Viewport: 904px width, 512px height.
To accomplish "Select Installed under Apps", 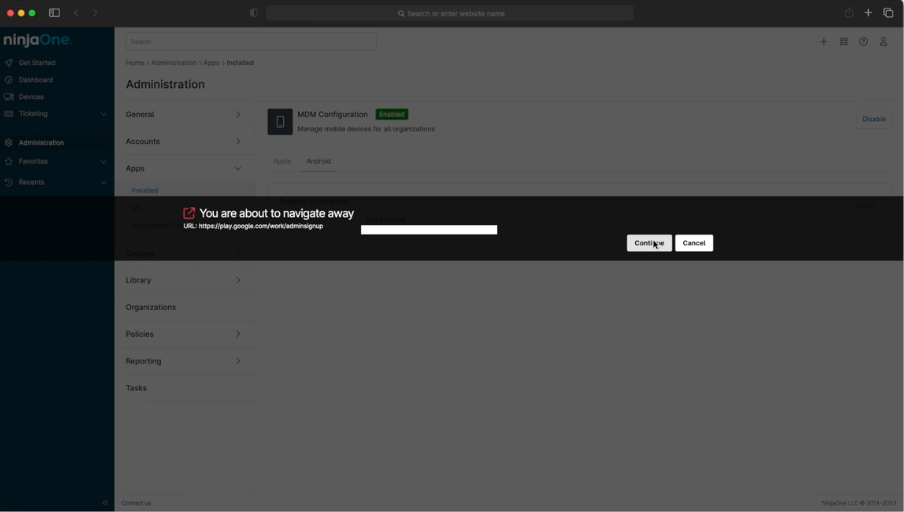I will click(145, 190).
